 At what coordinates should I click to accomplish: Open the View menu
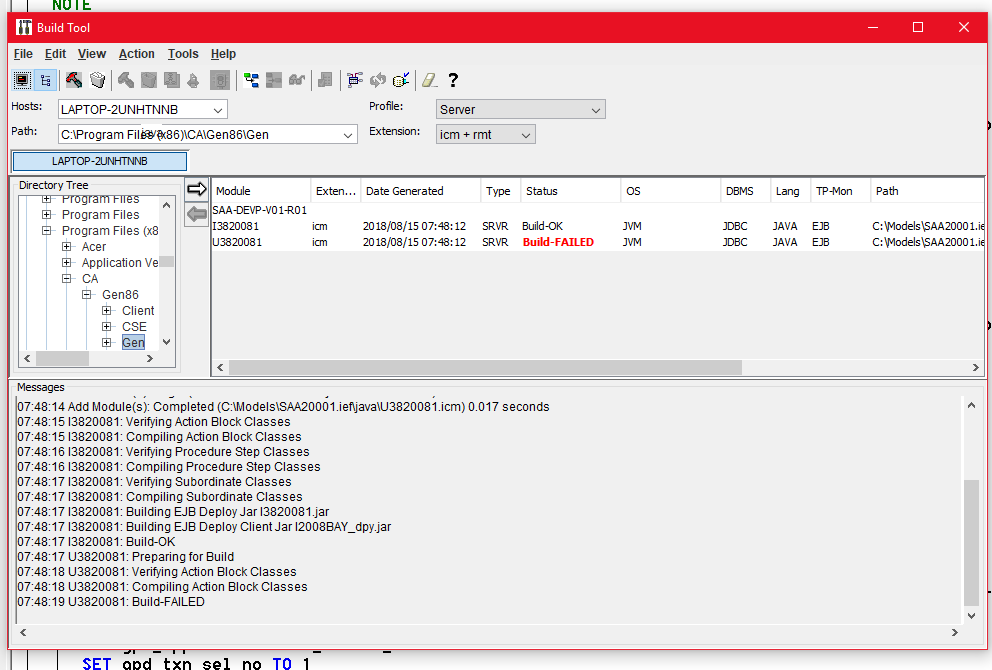[92, 54]
